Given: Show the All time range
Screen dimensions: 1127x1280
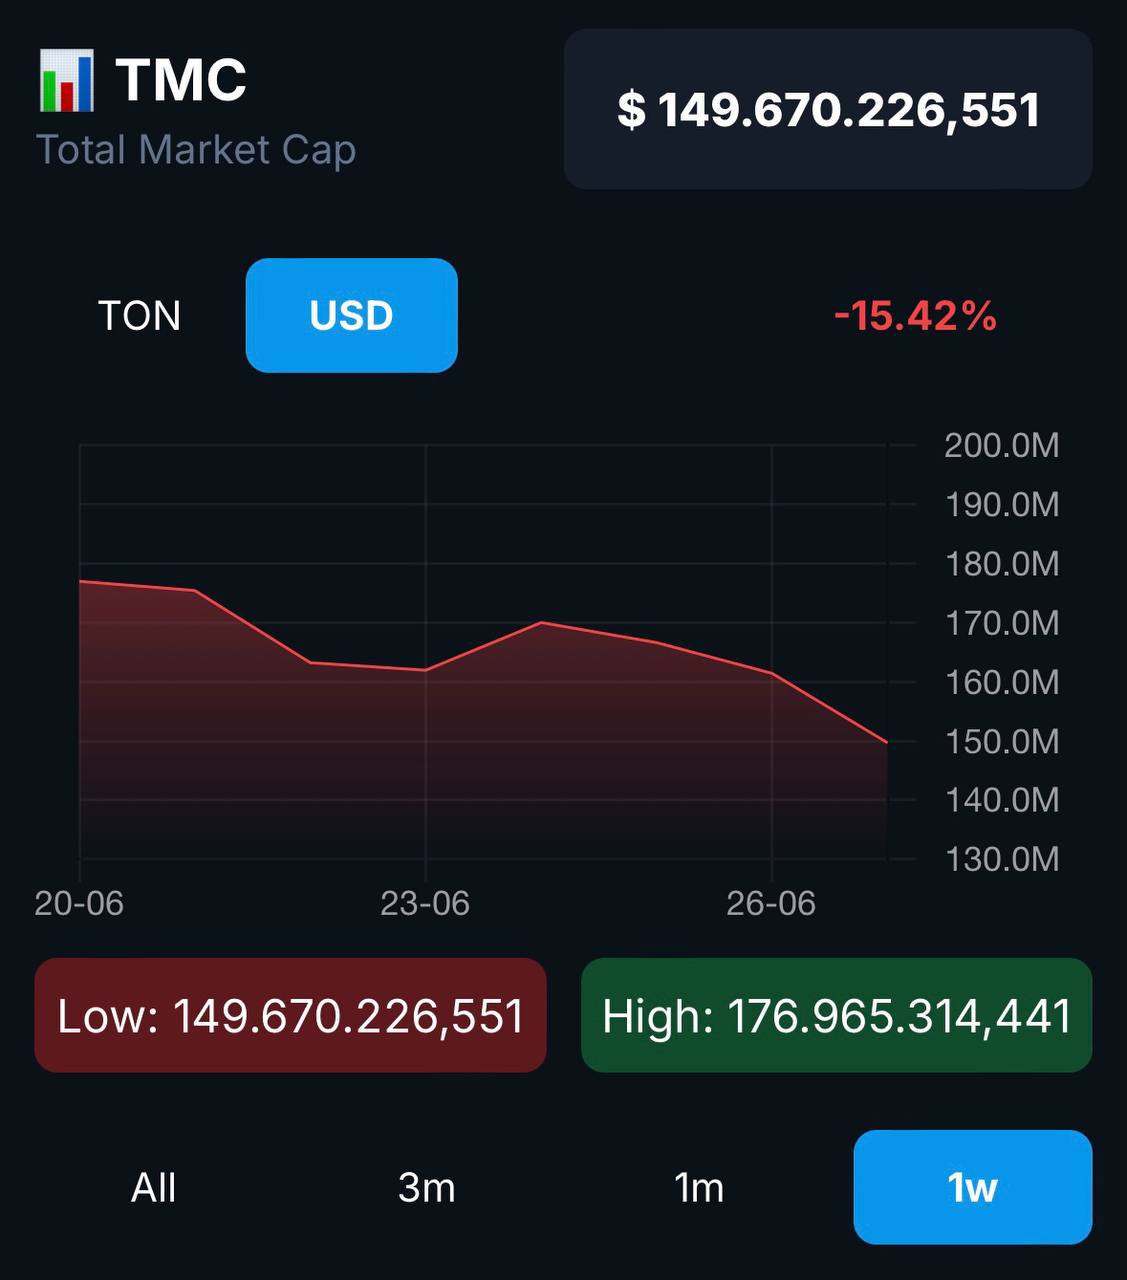Looking at the screenshot, I should click(154, 1188).
